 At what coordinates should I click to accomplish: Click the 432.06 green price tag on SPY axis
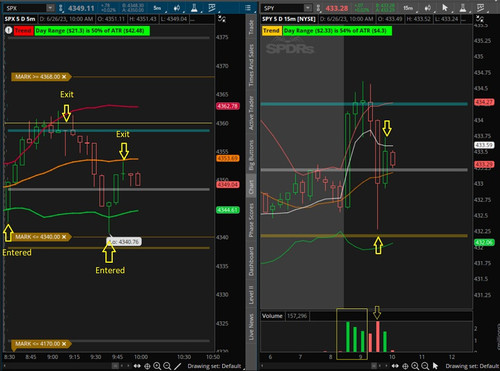point(484,242)
